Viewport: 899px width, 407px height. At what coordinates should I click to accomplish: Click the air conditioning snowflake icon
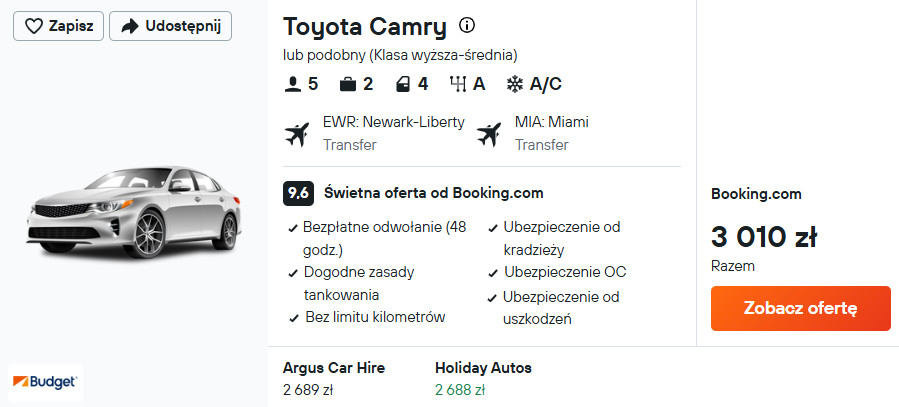click(x=515, y=84)
